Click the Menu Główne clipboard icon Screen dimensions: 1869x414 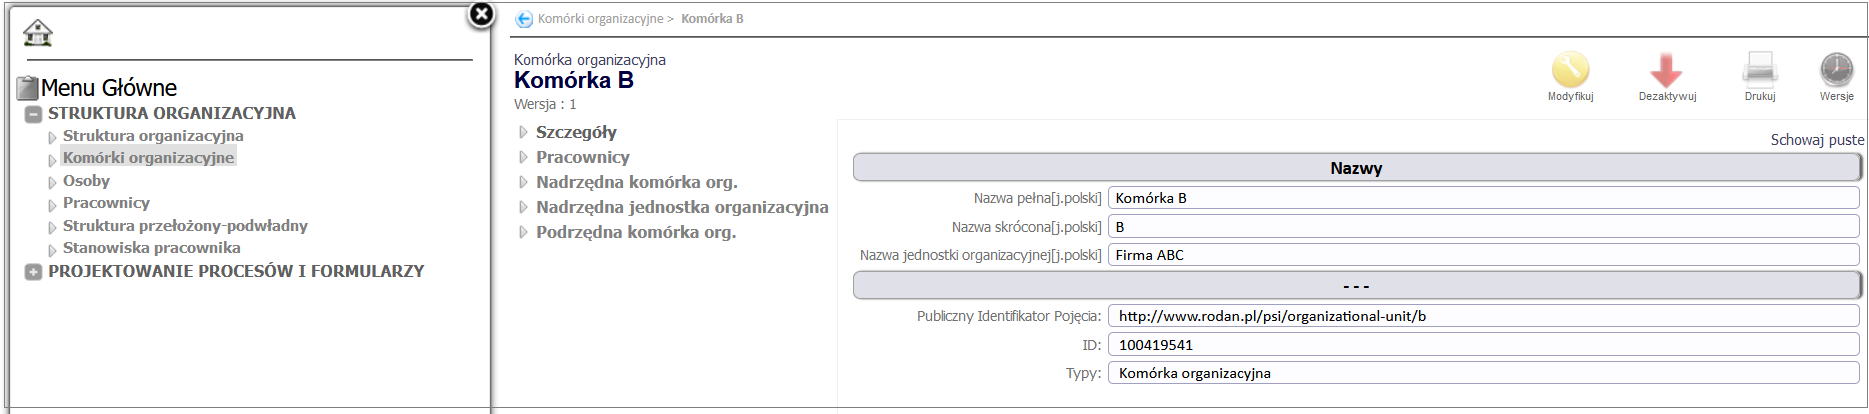(x=27, y=88)
